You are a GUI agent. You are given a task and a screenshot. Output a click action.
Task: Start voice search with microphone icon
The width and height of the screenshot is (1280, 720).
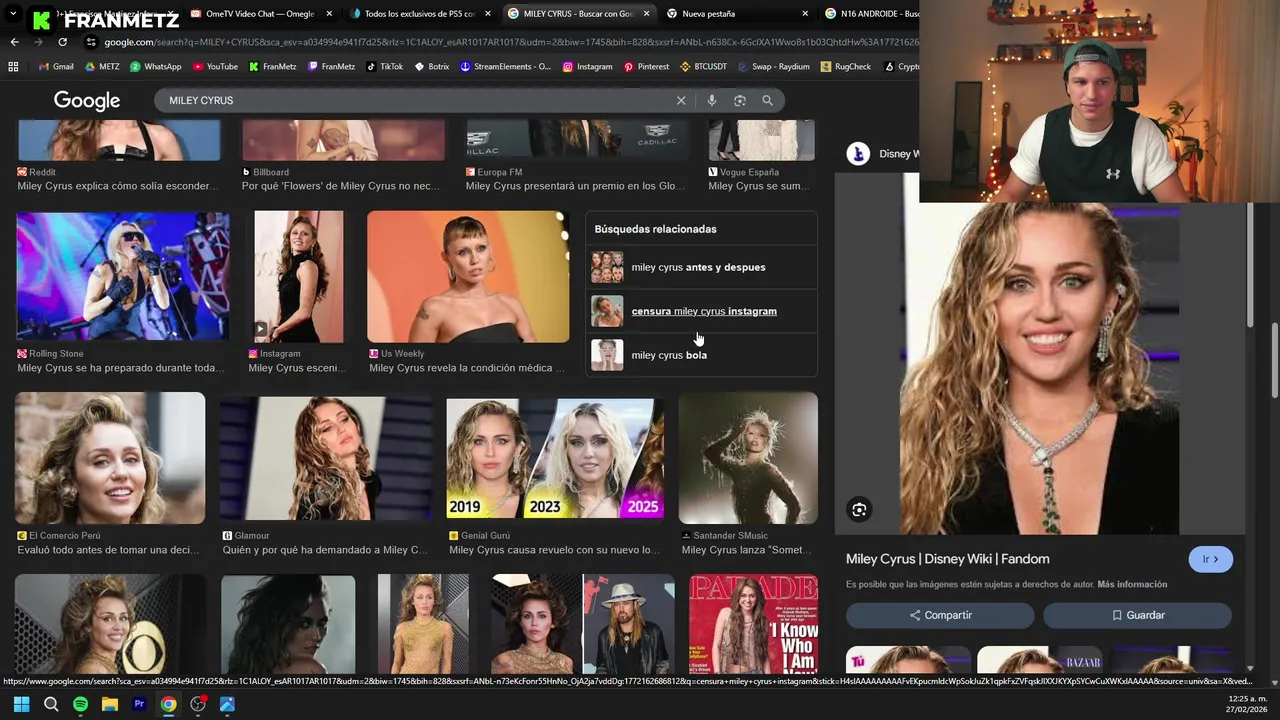[x=711, y=100]
